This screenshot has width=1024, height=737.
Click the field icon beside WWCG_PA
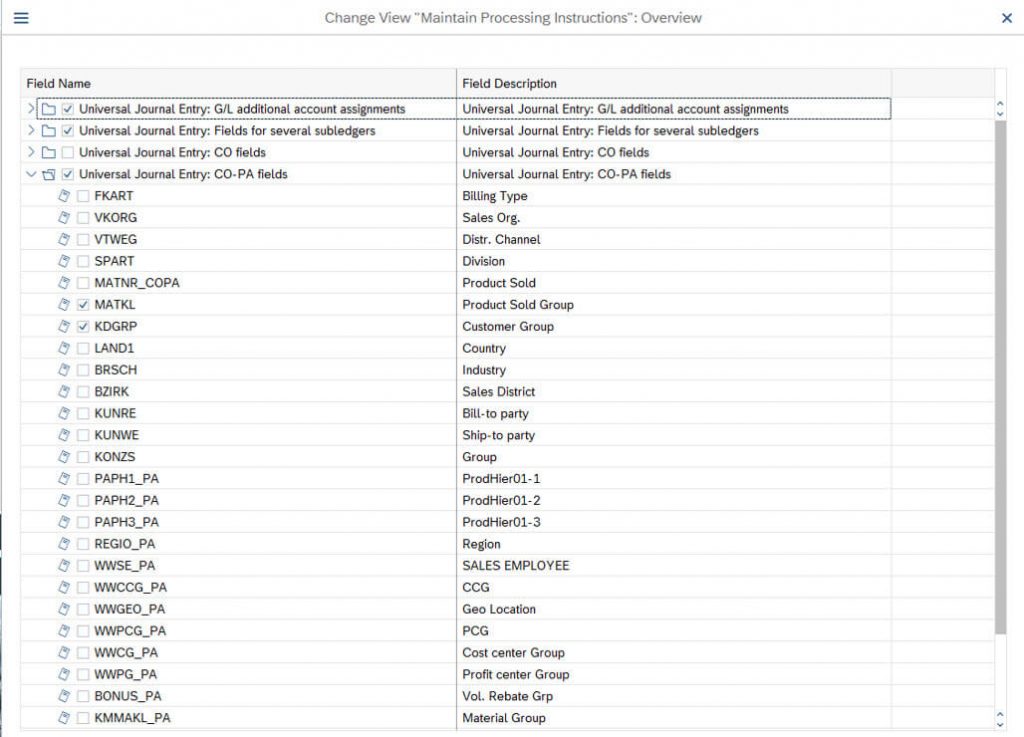(x=64, y=653)
